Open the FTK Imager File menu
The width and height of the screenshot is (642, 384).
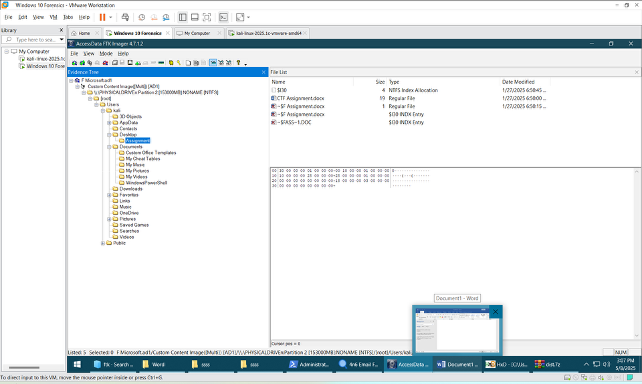coord(74,54)
